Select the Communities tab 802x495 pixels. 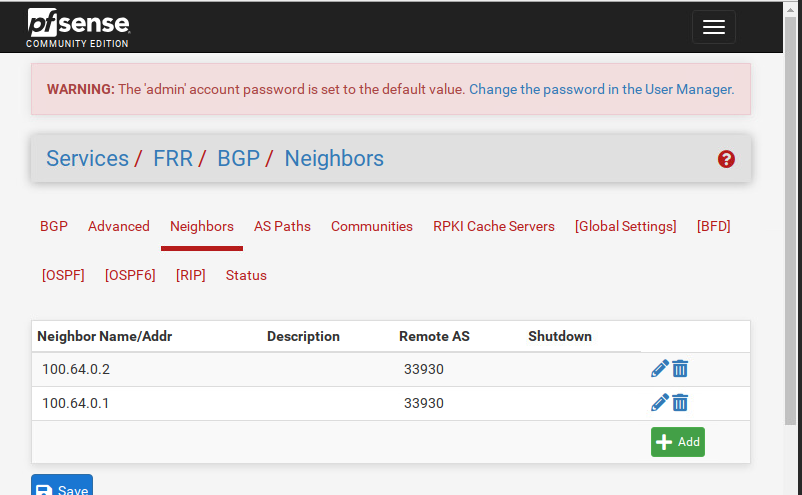tap(372, 226)
